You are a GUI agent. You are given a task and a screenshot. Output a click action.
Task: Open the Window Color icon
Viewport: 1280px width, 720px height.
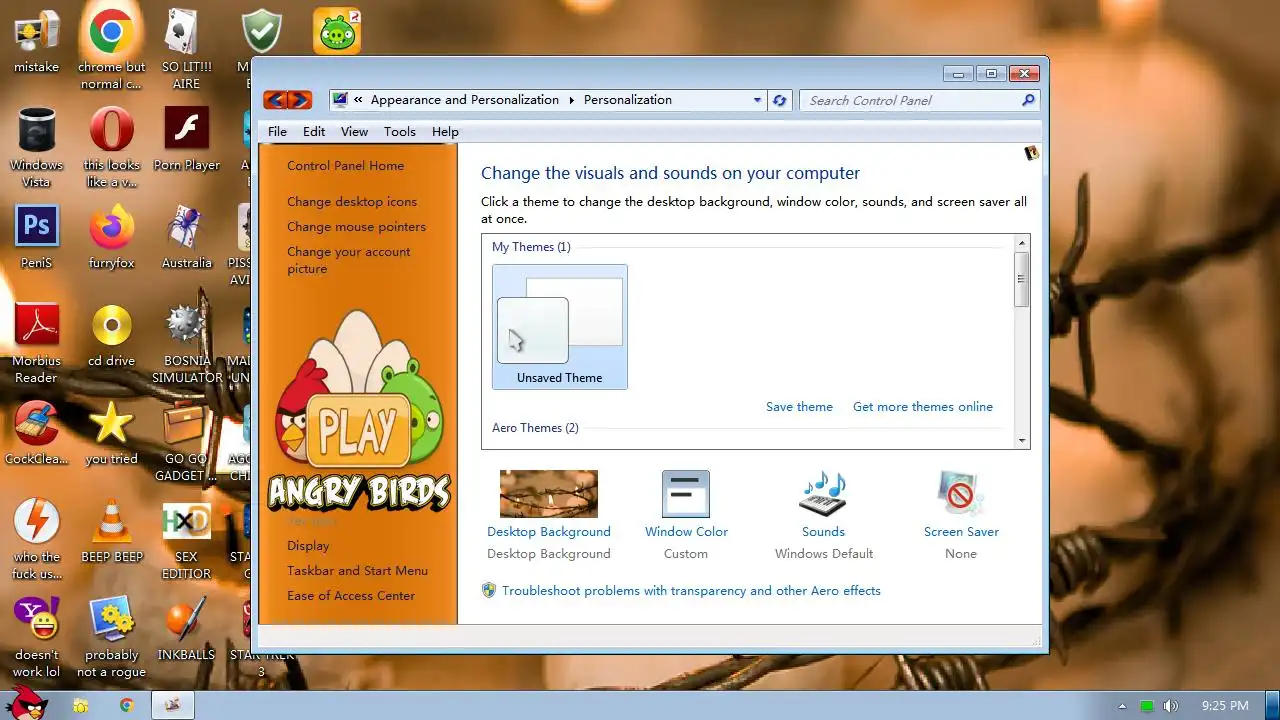[686, 494]
